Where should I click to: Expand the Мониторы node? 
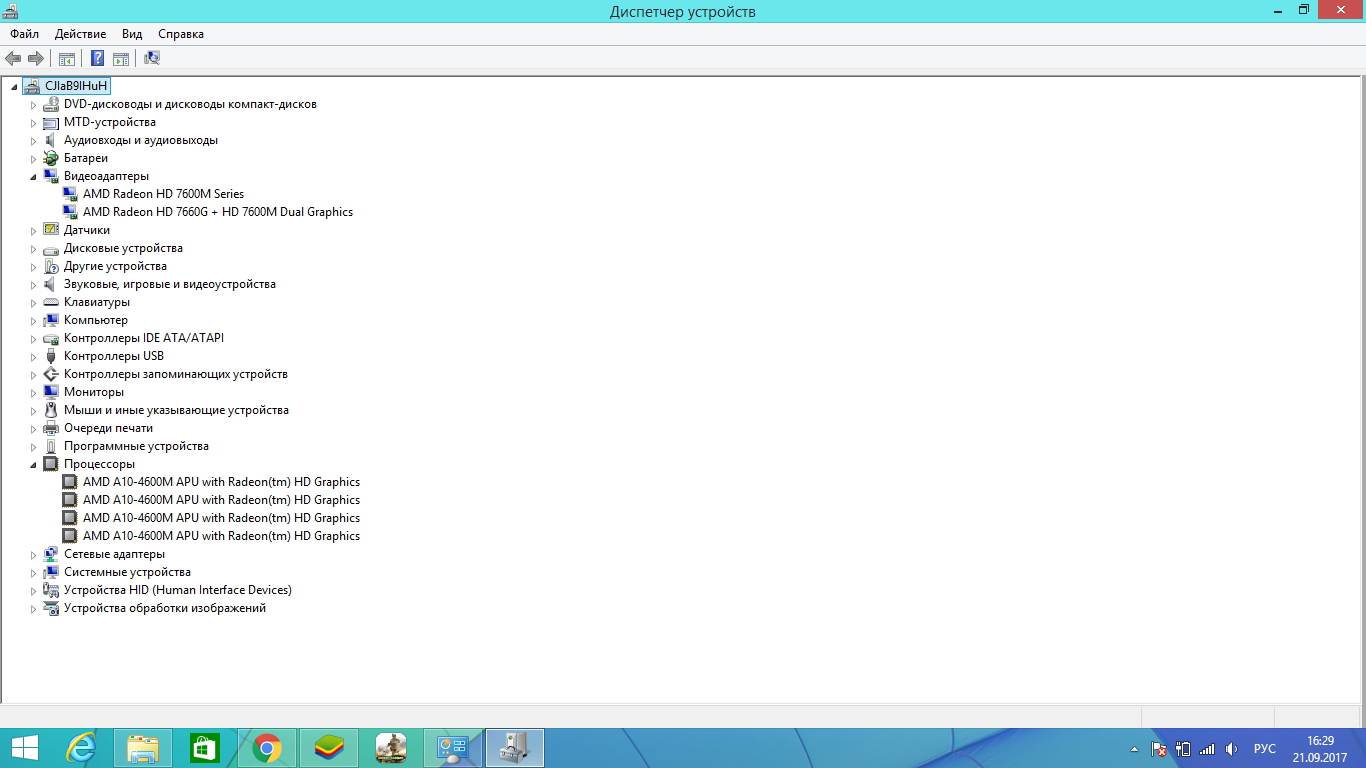click(x=33, y=393)
